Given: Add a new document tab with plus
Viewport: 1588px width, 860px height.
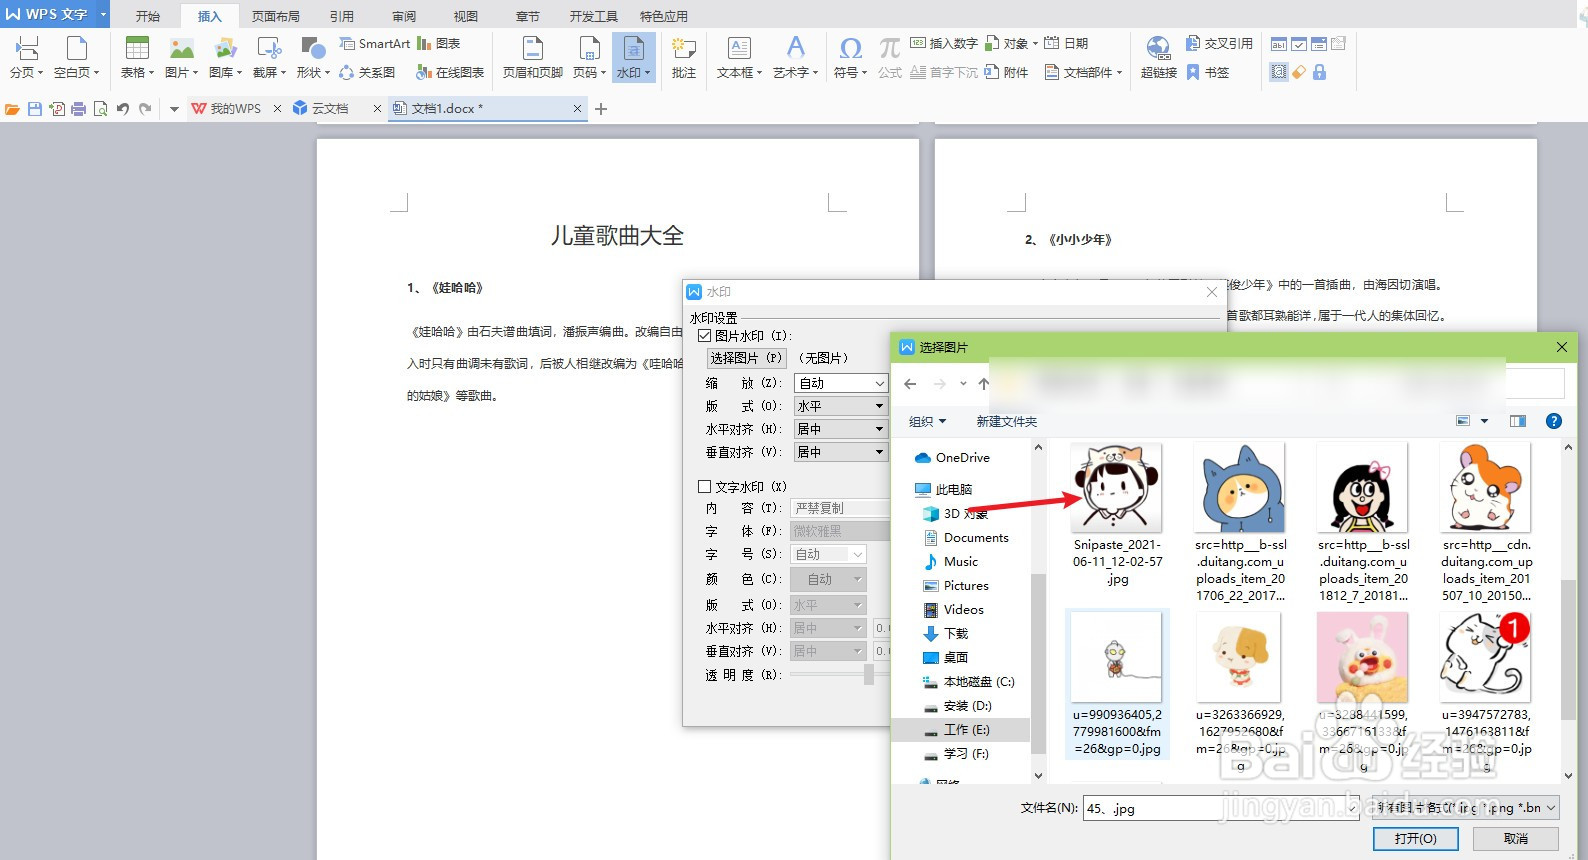Looking at the screenshot, I should tap(601, 109).
